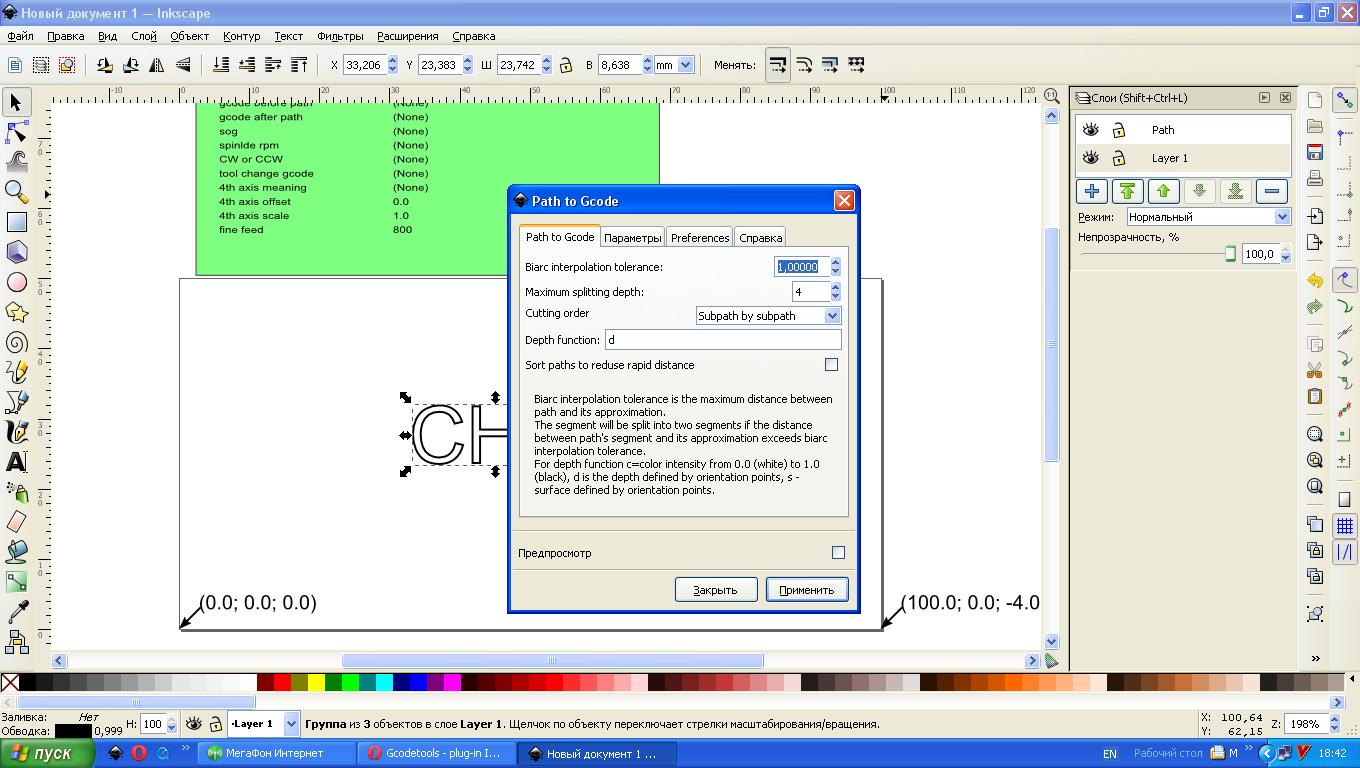
Task: Enable the Предпросмотр preview checkbox
Action: pos(838,552)
